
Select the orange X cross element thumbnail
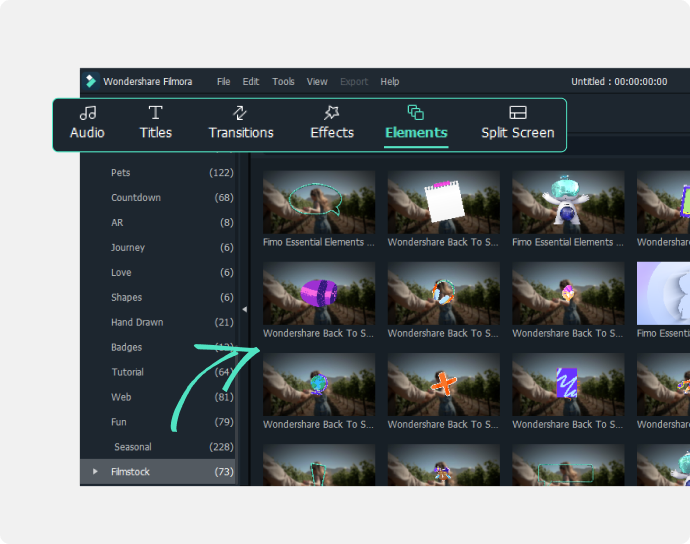click(444, 385)
